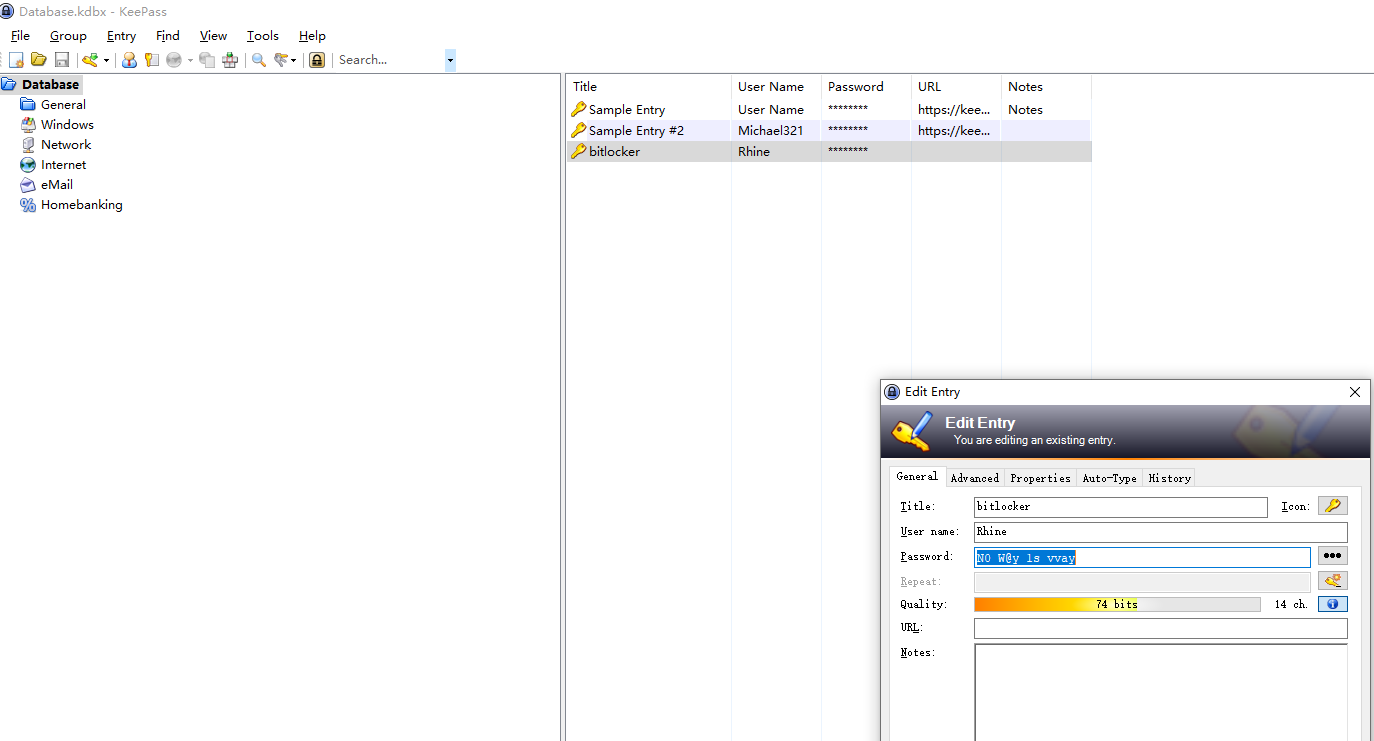Select the General group in the tree
Screen dimensions: 1374x741
(x=54, y=104)
